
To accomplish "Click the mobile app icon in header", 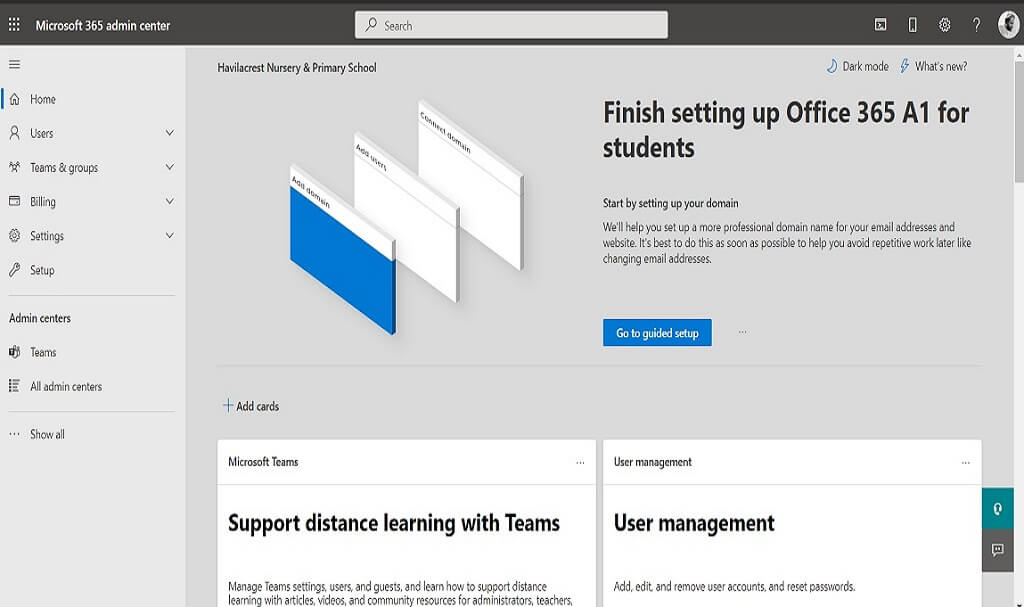I will pos(912,25).
